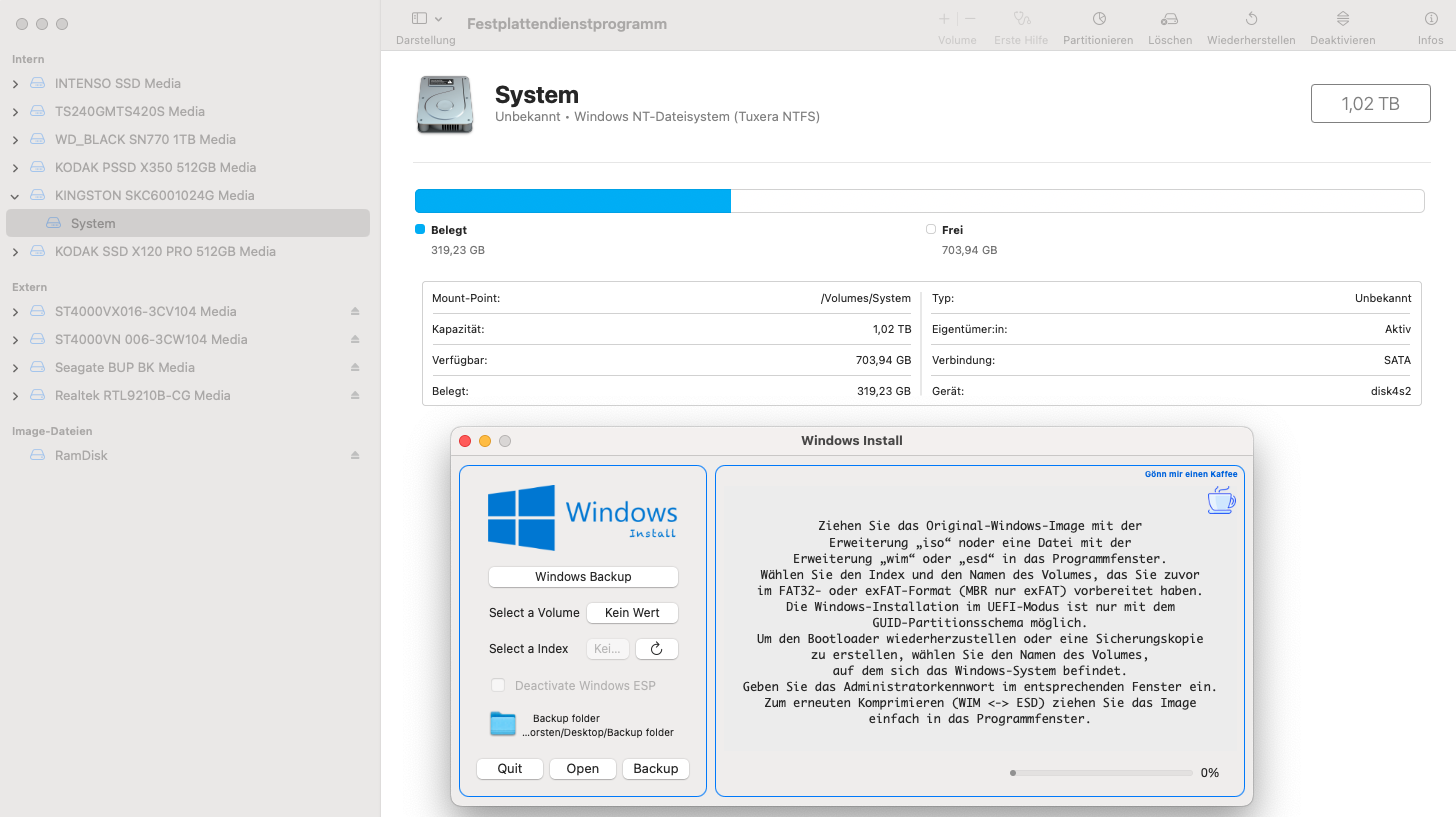Screen dimensions: 1456x817
Task: Select KINGSTON SKC6001024G Media in sidebar
Action: click(x=155, y=196)
